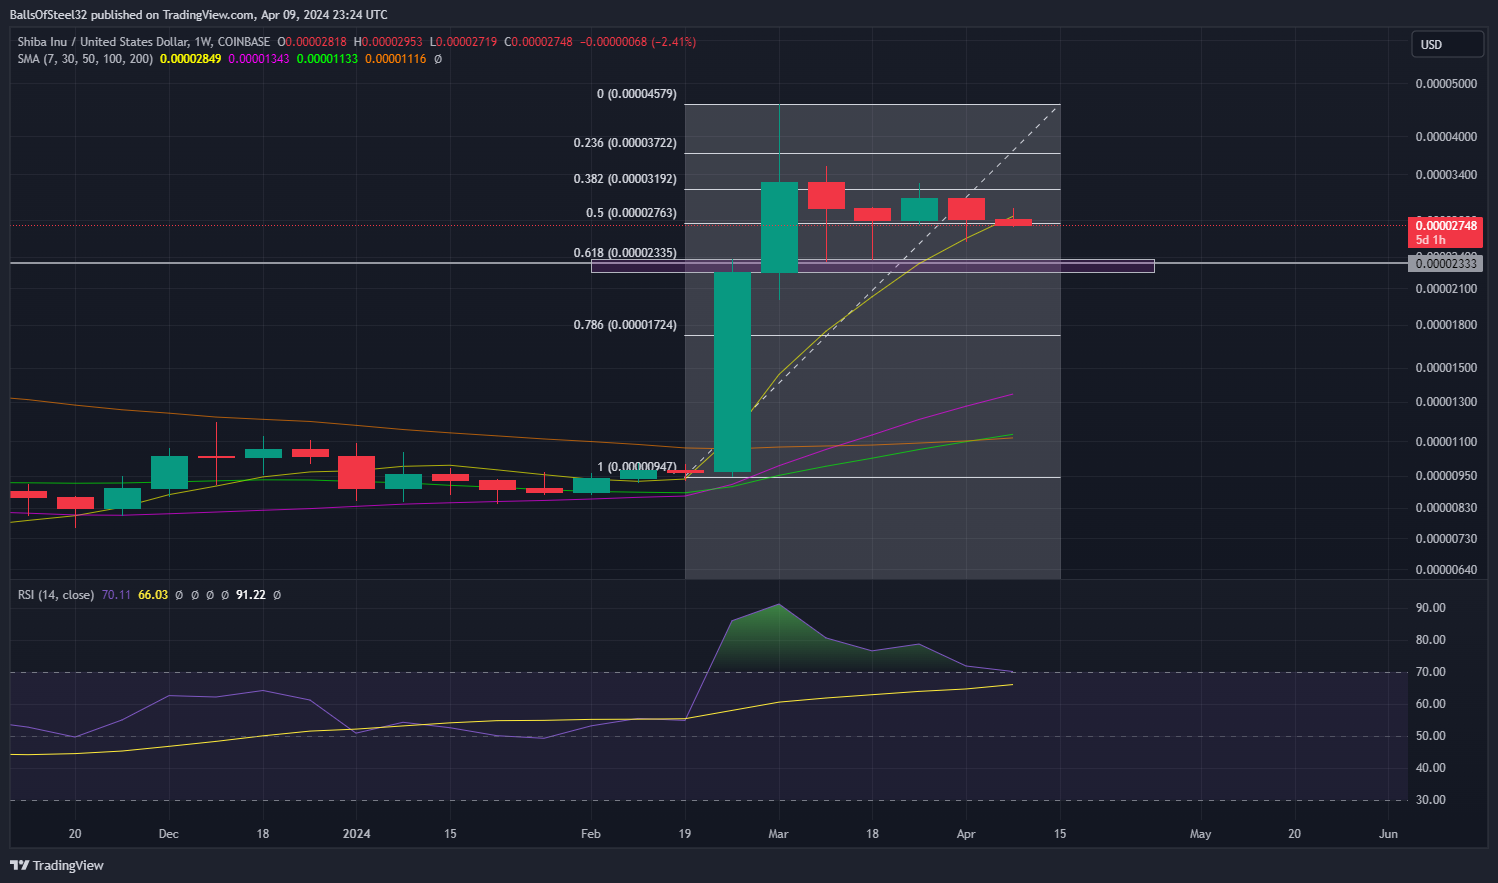The image size is (1498, 883).
Task: Click RSI axis label 90.00
Action: click(1431, 608)
